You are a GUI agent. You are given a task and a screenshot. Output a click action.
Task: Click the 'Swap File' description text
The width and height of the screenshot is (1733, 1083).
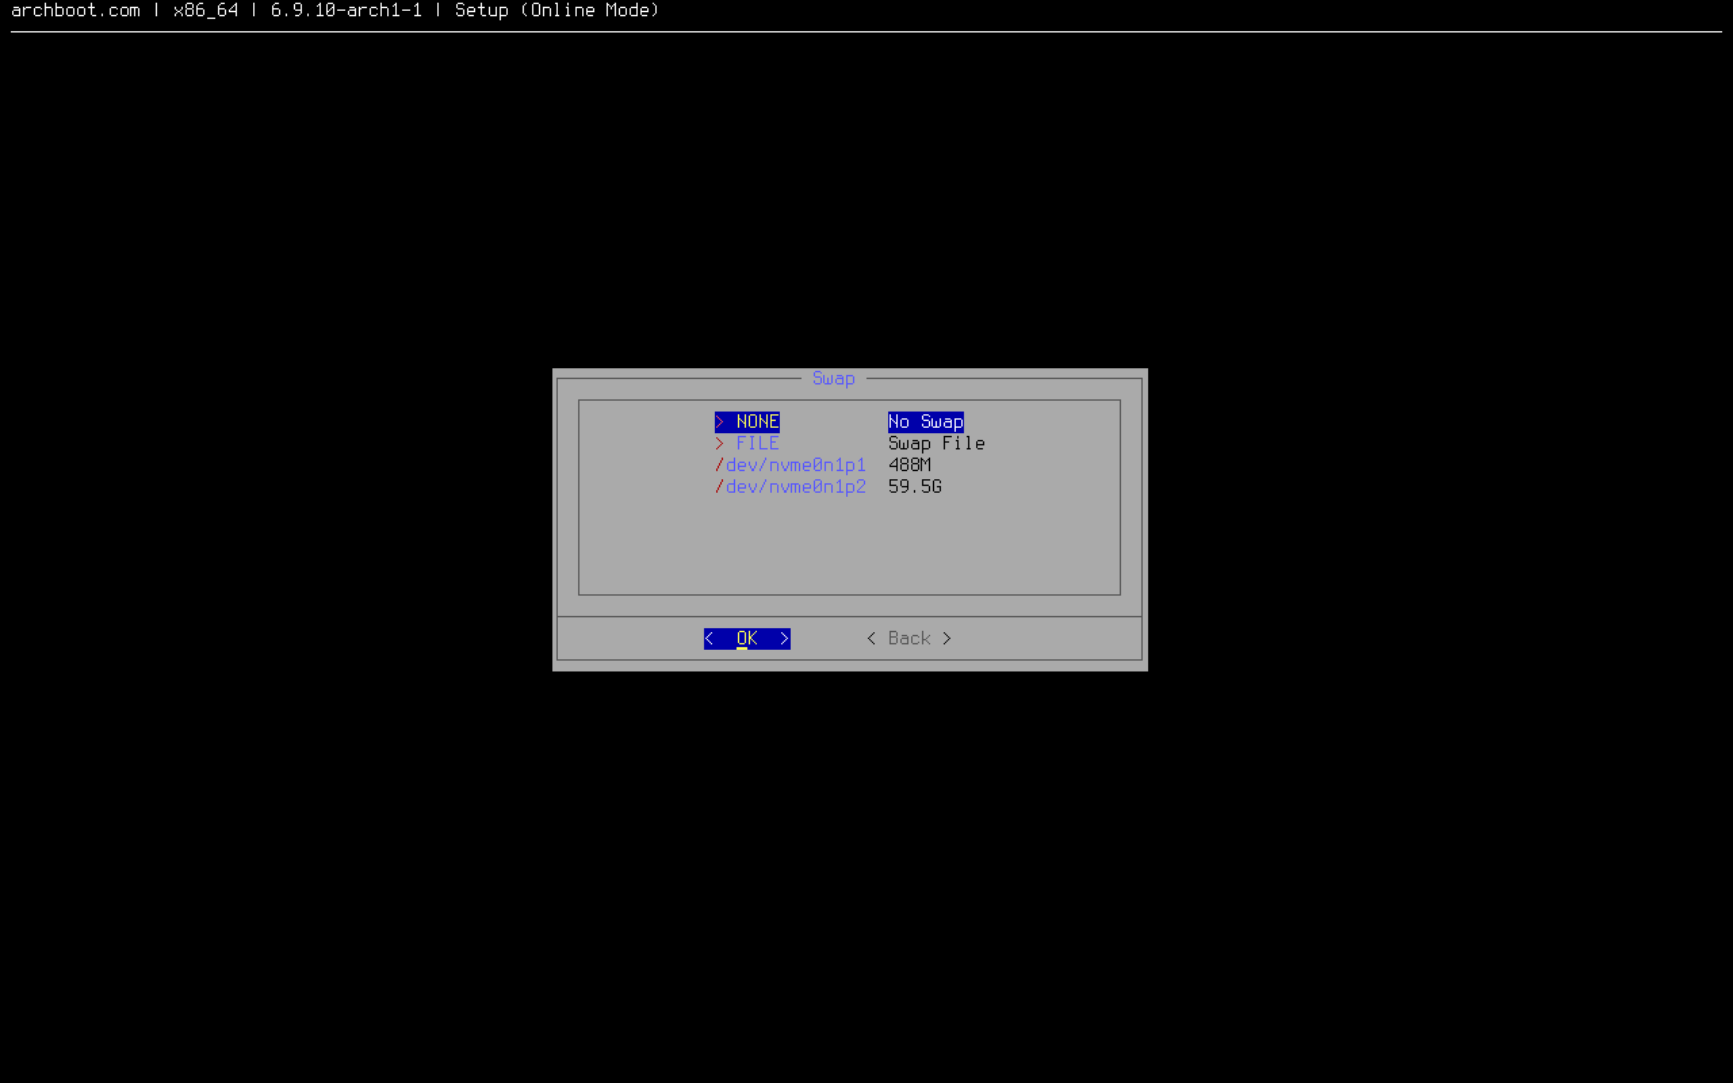tap(936, 444)
